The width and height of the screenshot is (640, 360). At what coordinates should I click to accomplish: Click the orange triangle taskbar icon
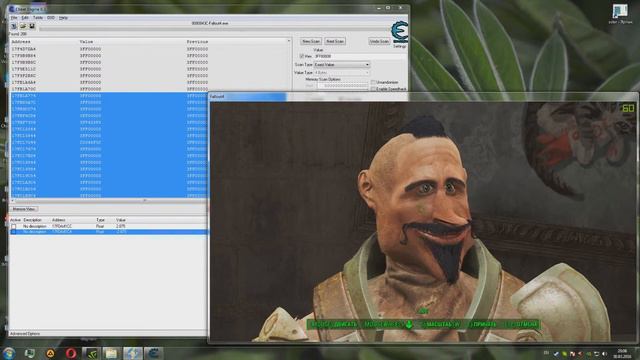coord(50,353)
